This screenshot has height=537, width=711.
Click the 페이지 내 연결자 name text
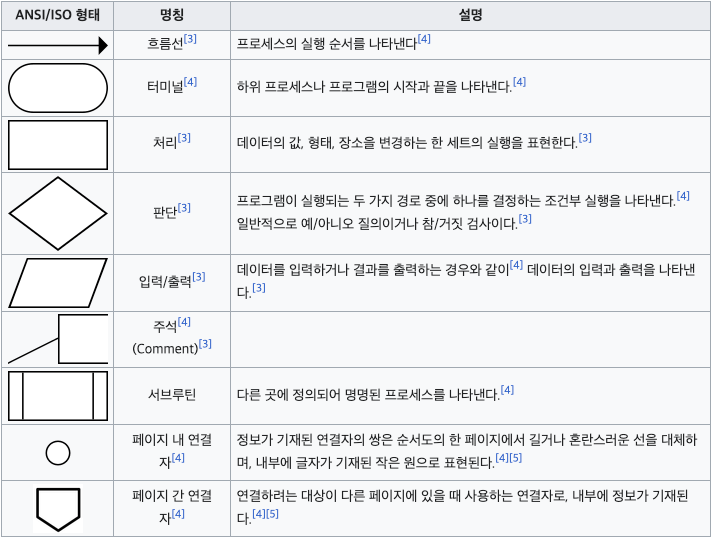(x=172, y=451)
